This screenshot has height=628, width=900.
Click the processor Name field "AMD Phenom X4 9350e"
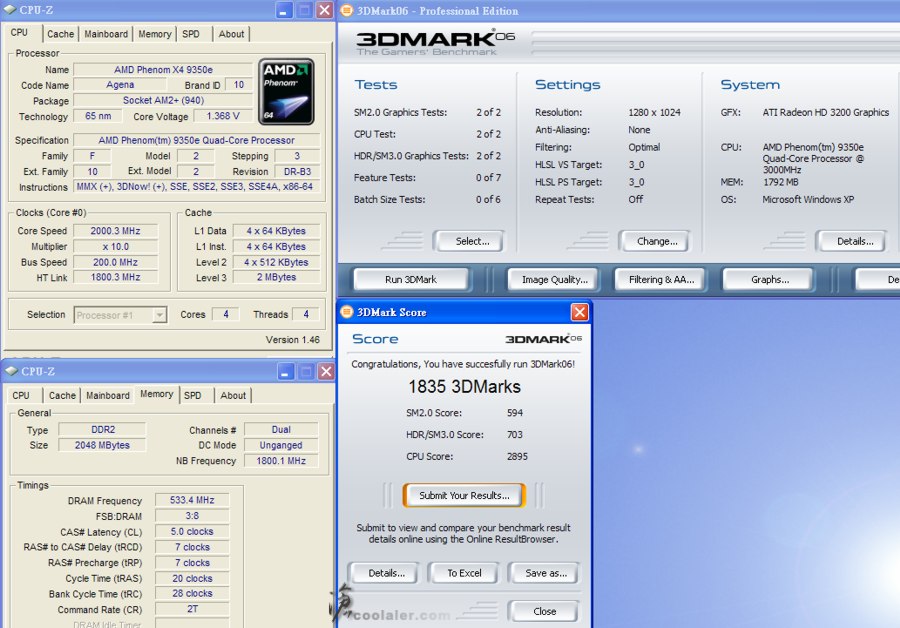pyautogui.click(x=163, y=69)
